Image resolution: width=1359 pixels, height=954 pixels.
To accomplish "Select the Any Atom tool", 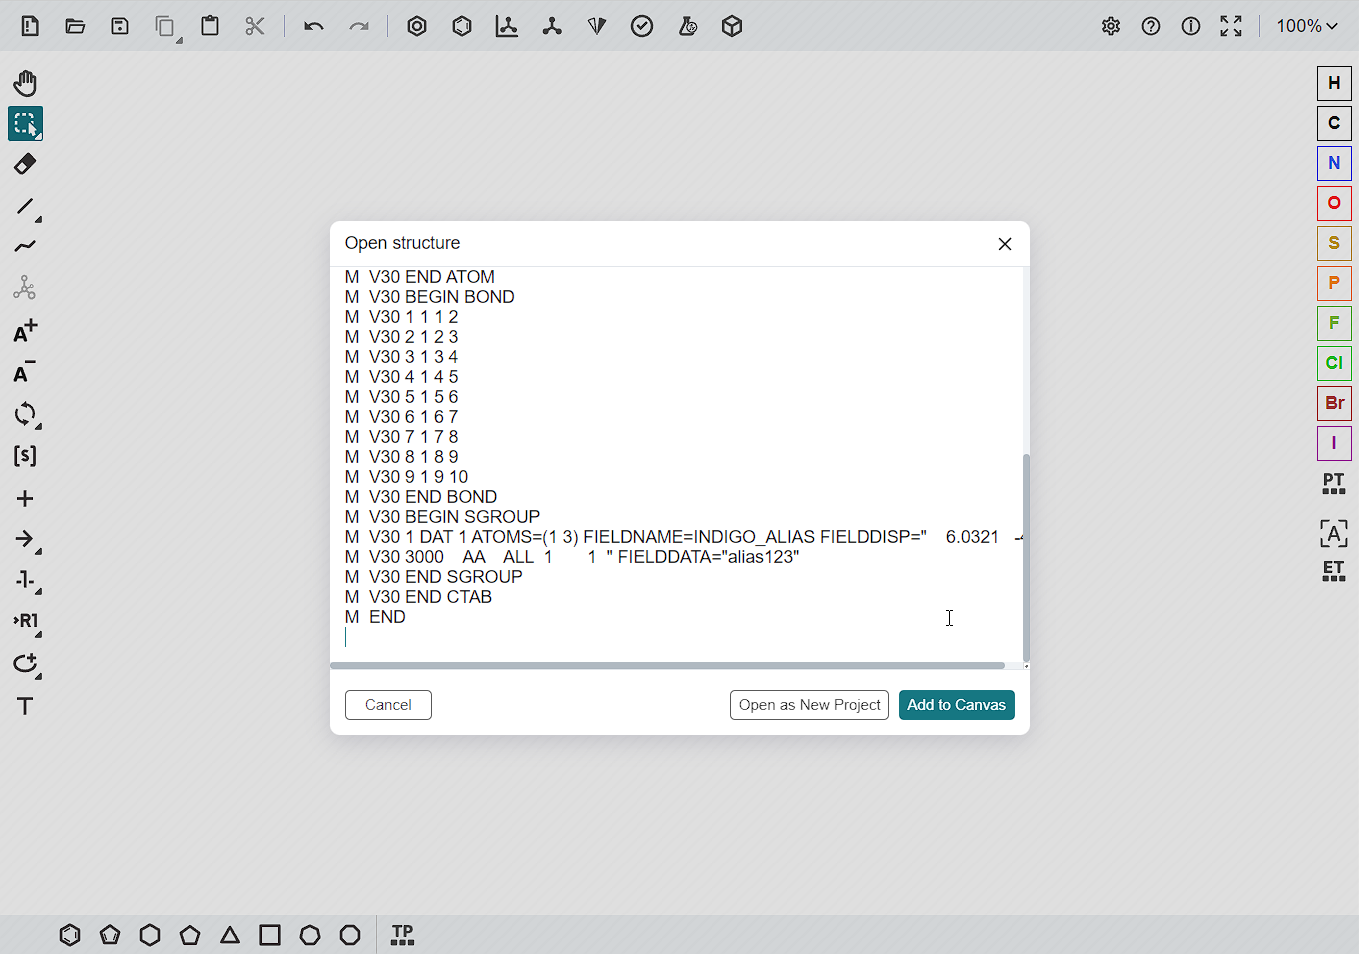I will coord(1334,533).
